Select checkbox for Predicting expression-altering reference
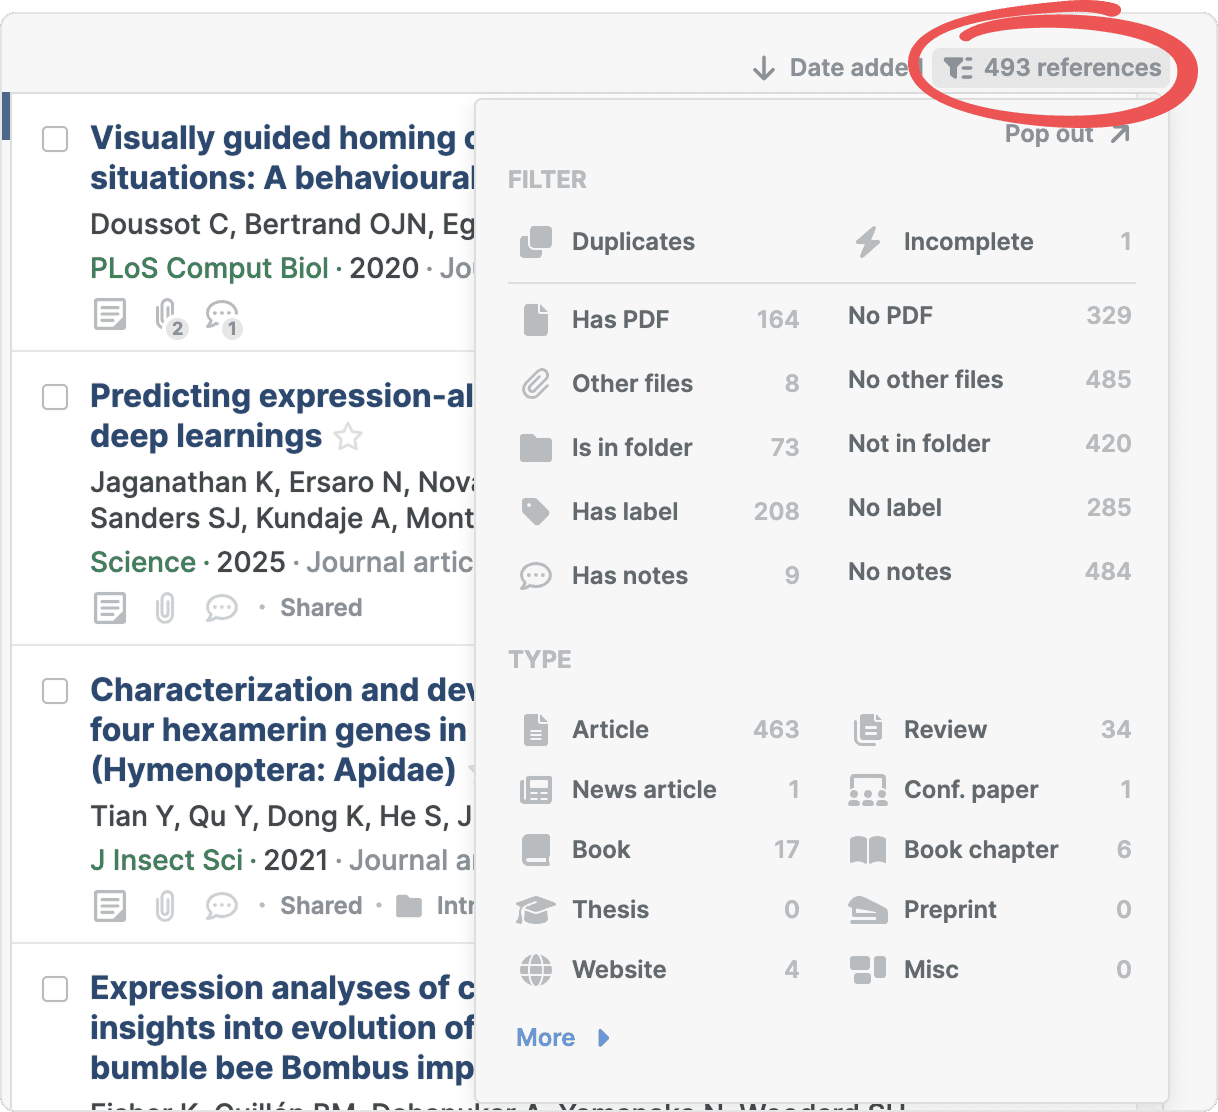The image size is (1218, 1112). tap(55, 397)
